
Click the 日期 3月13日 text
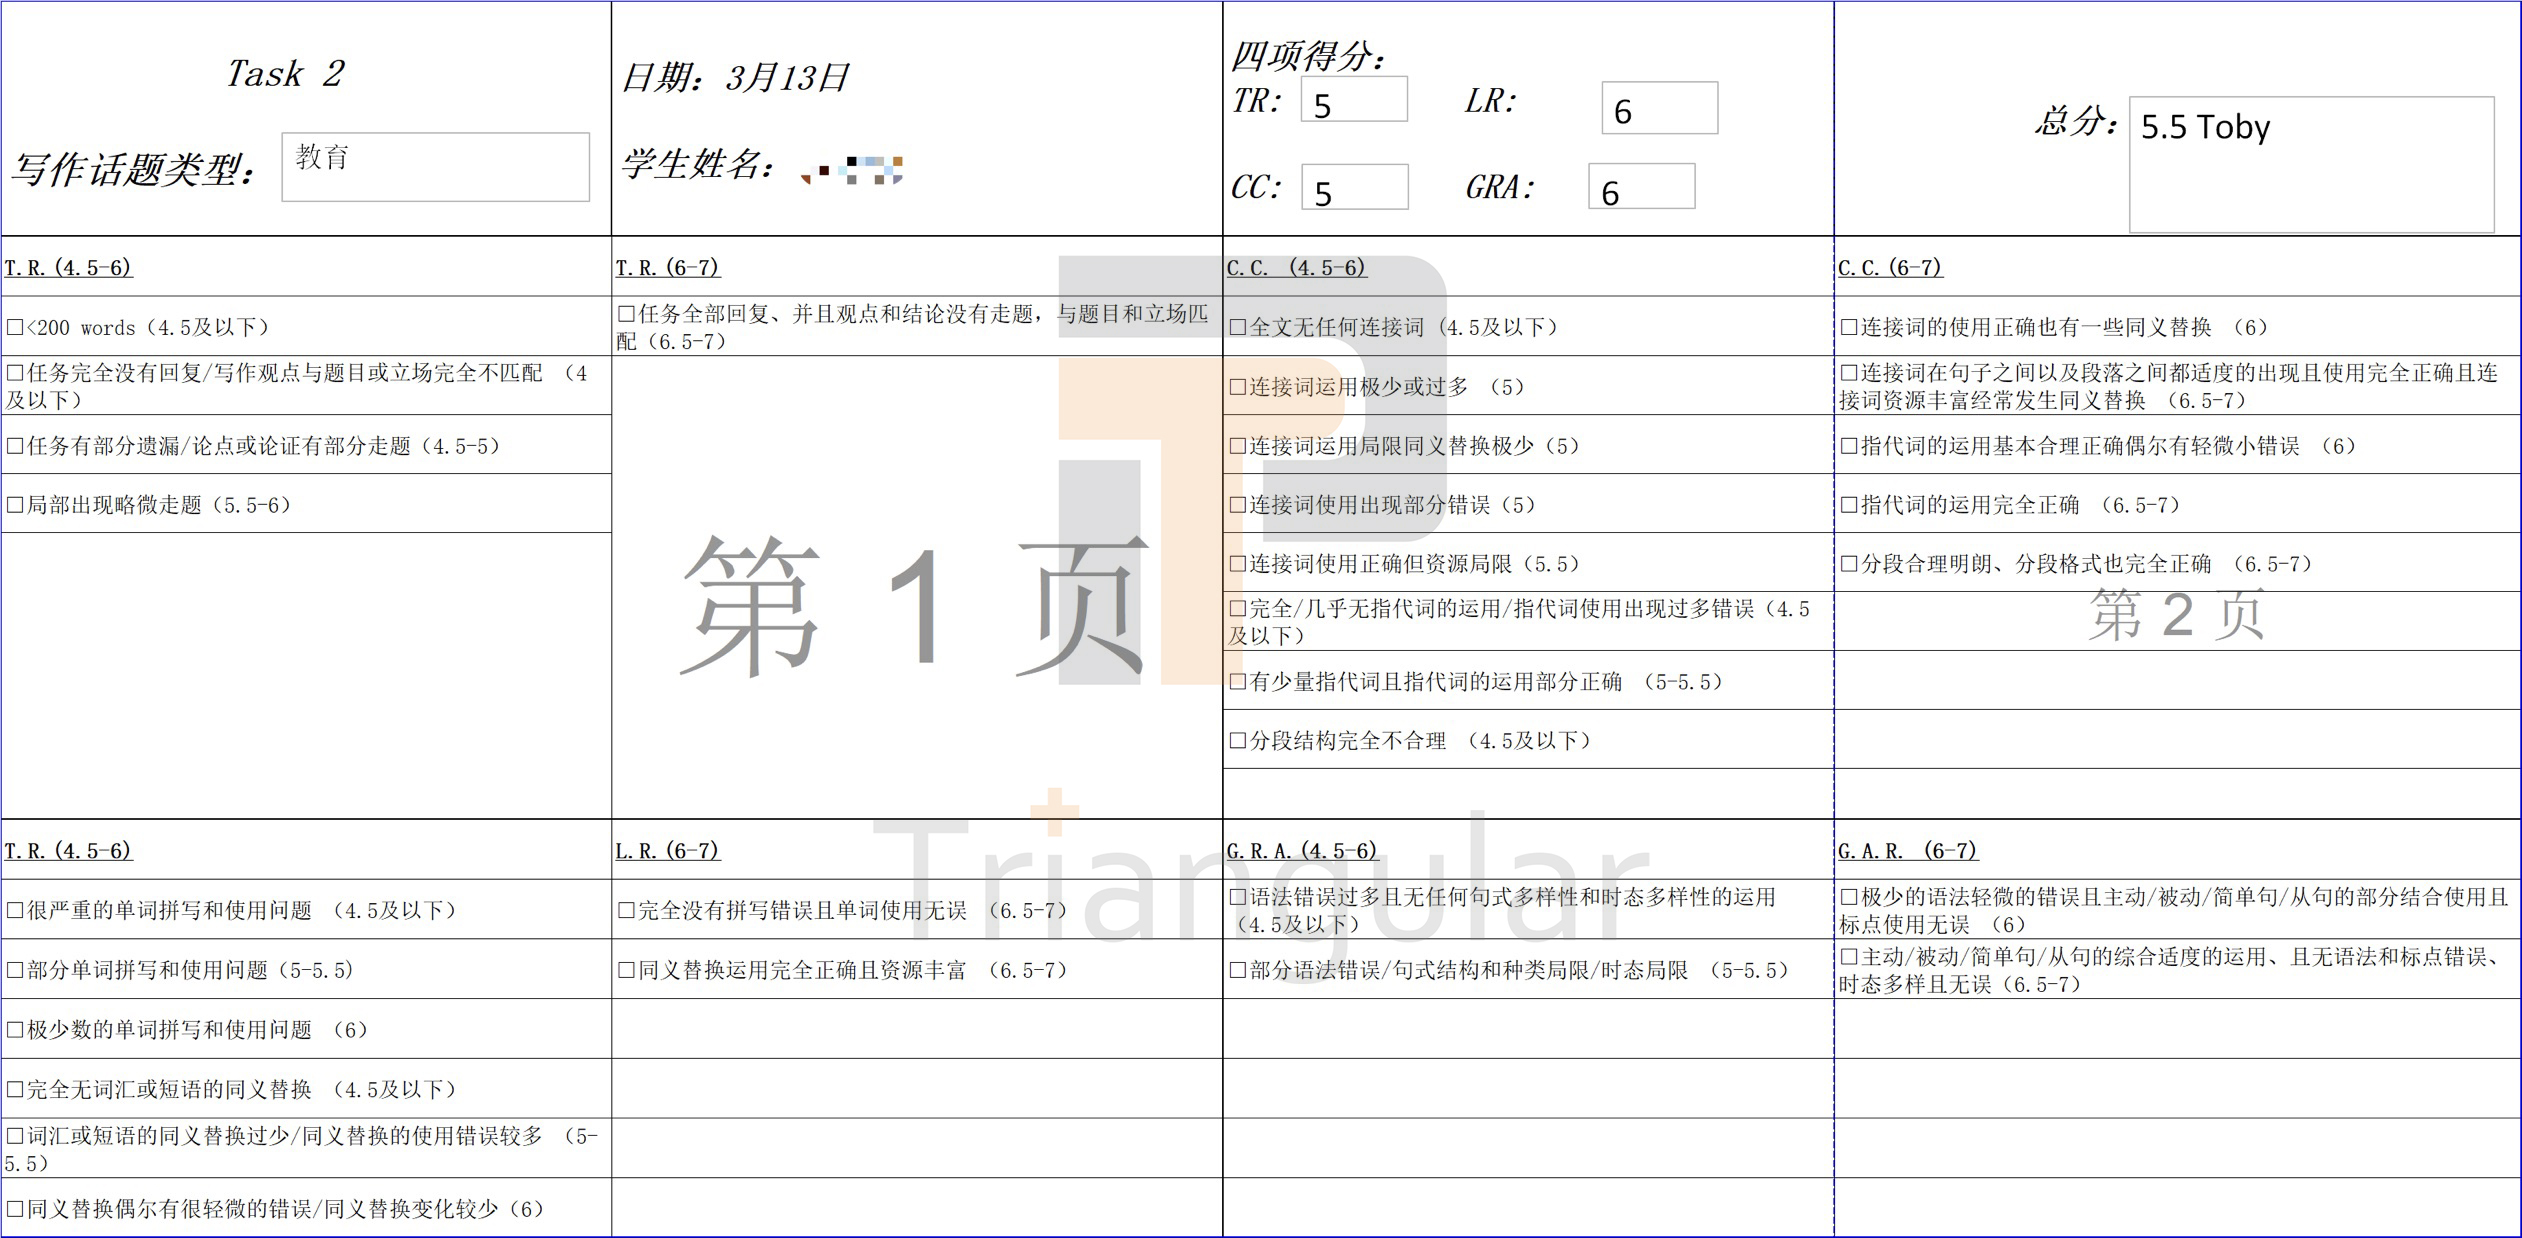(735, 78)
